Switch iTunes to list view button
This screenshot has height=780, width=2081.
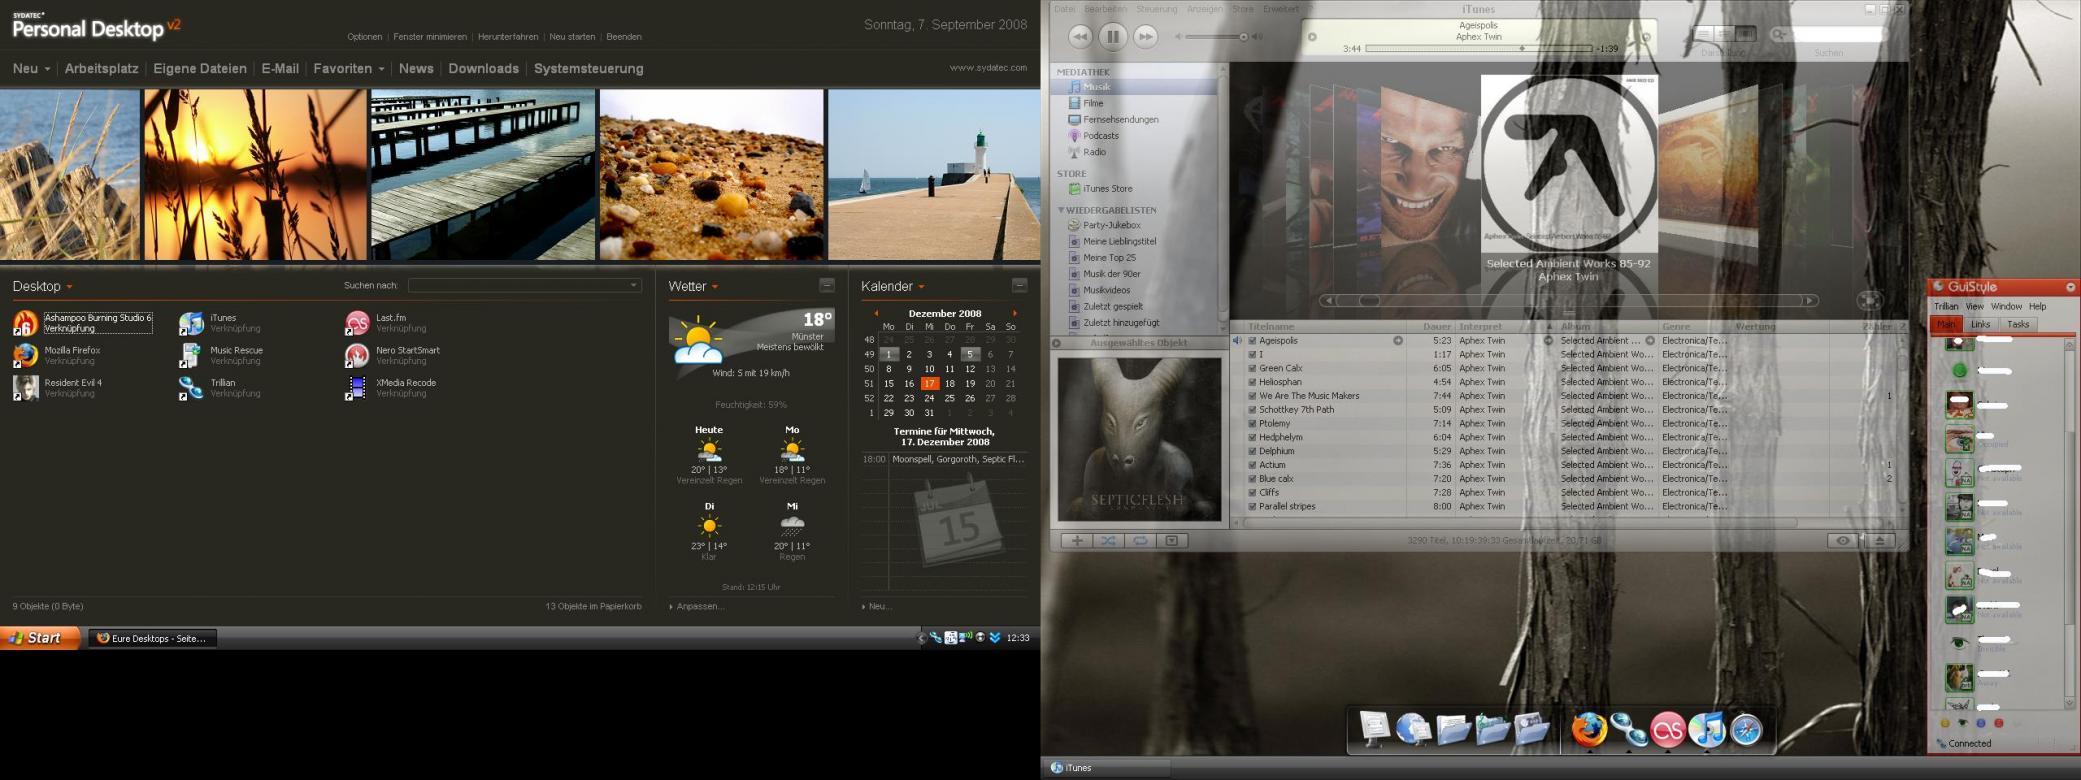1704,34
